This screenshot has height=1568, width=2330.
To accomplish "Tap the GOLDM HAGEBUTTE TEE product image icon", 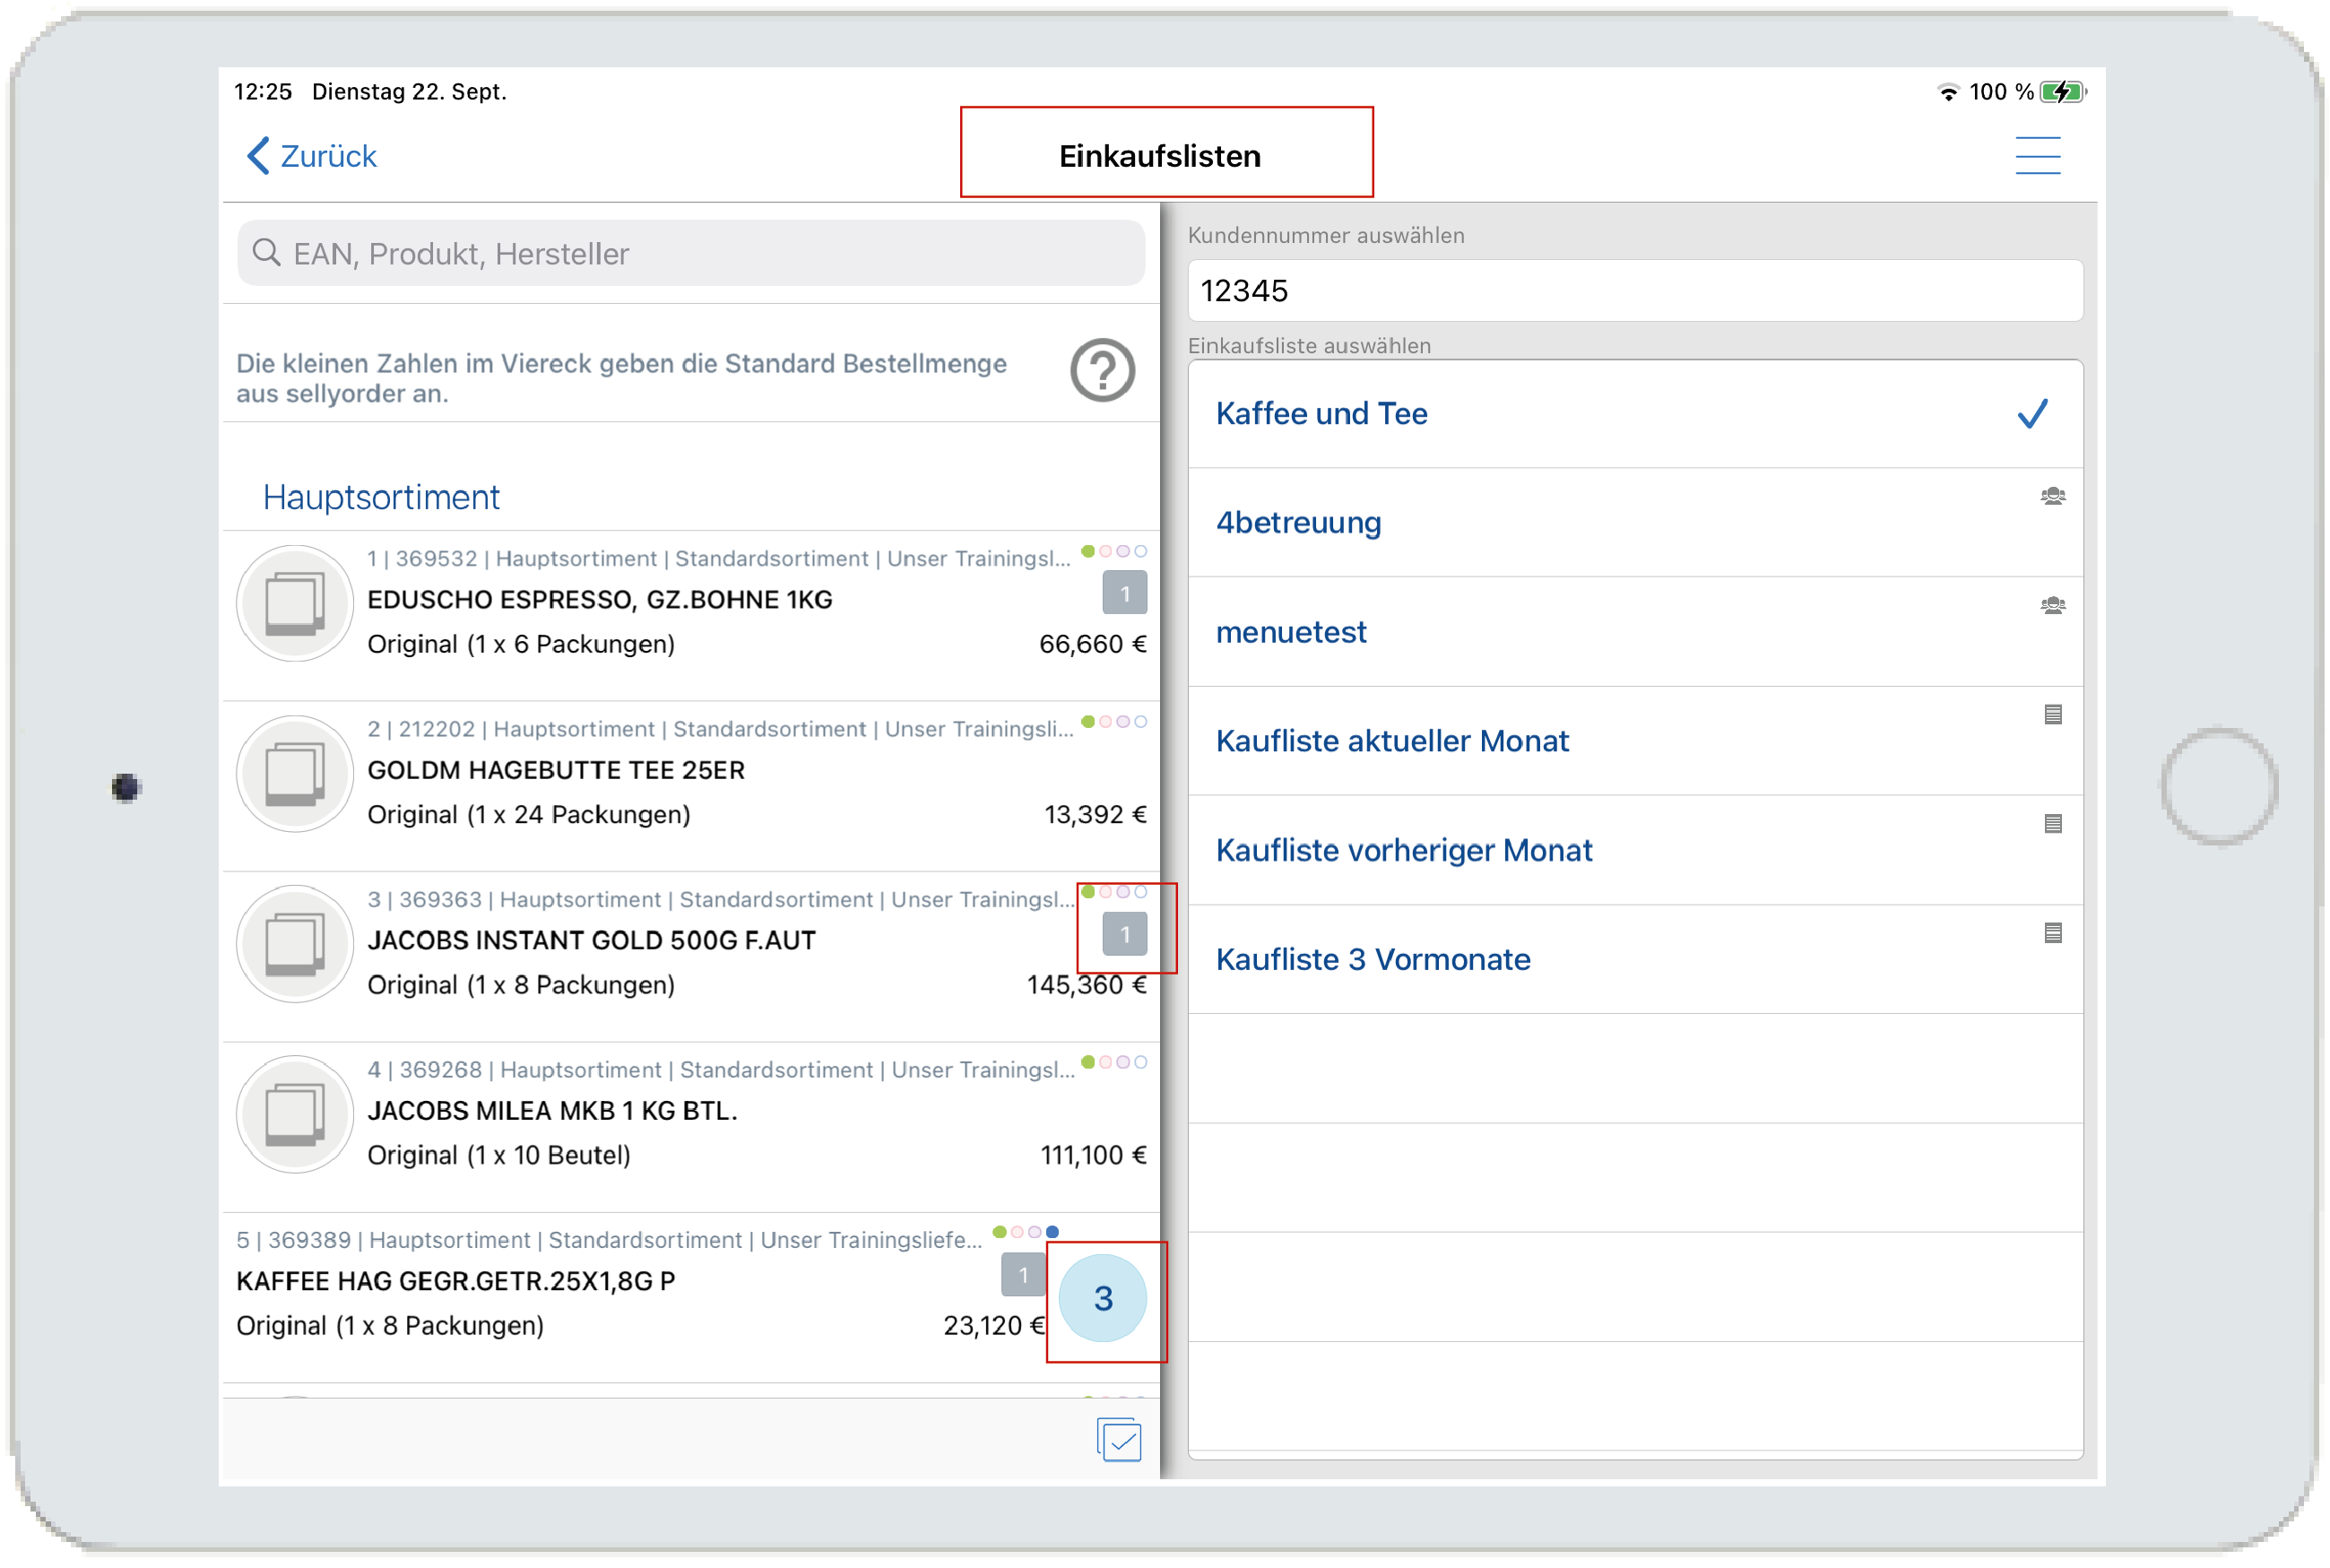I will click(x=294, y=773).
